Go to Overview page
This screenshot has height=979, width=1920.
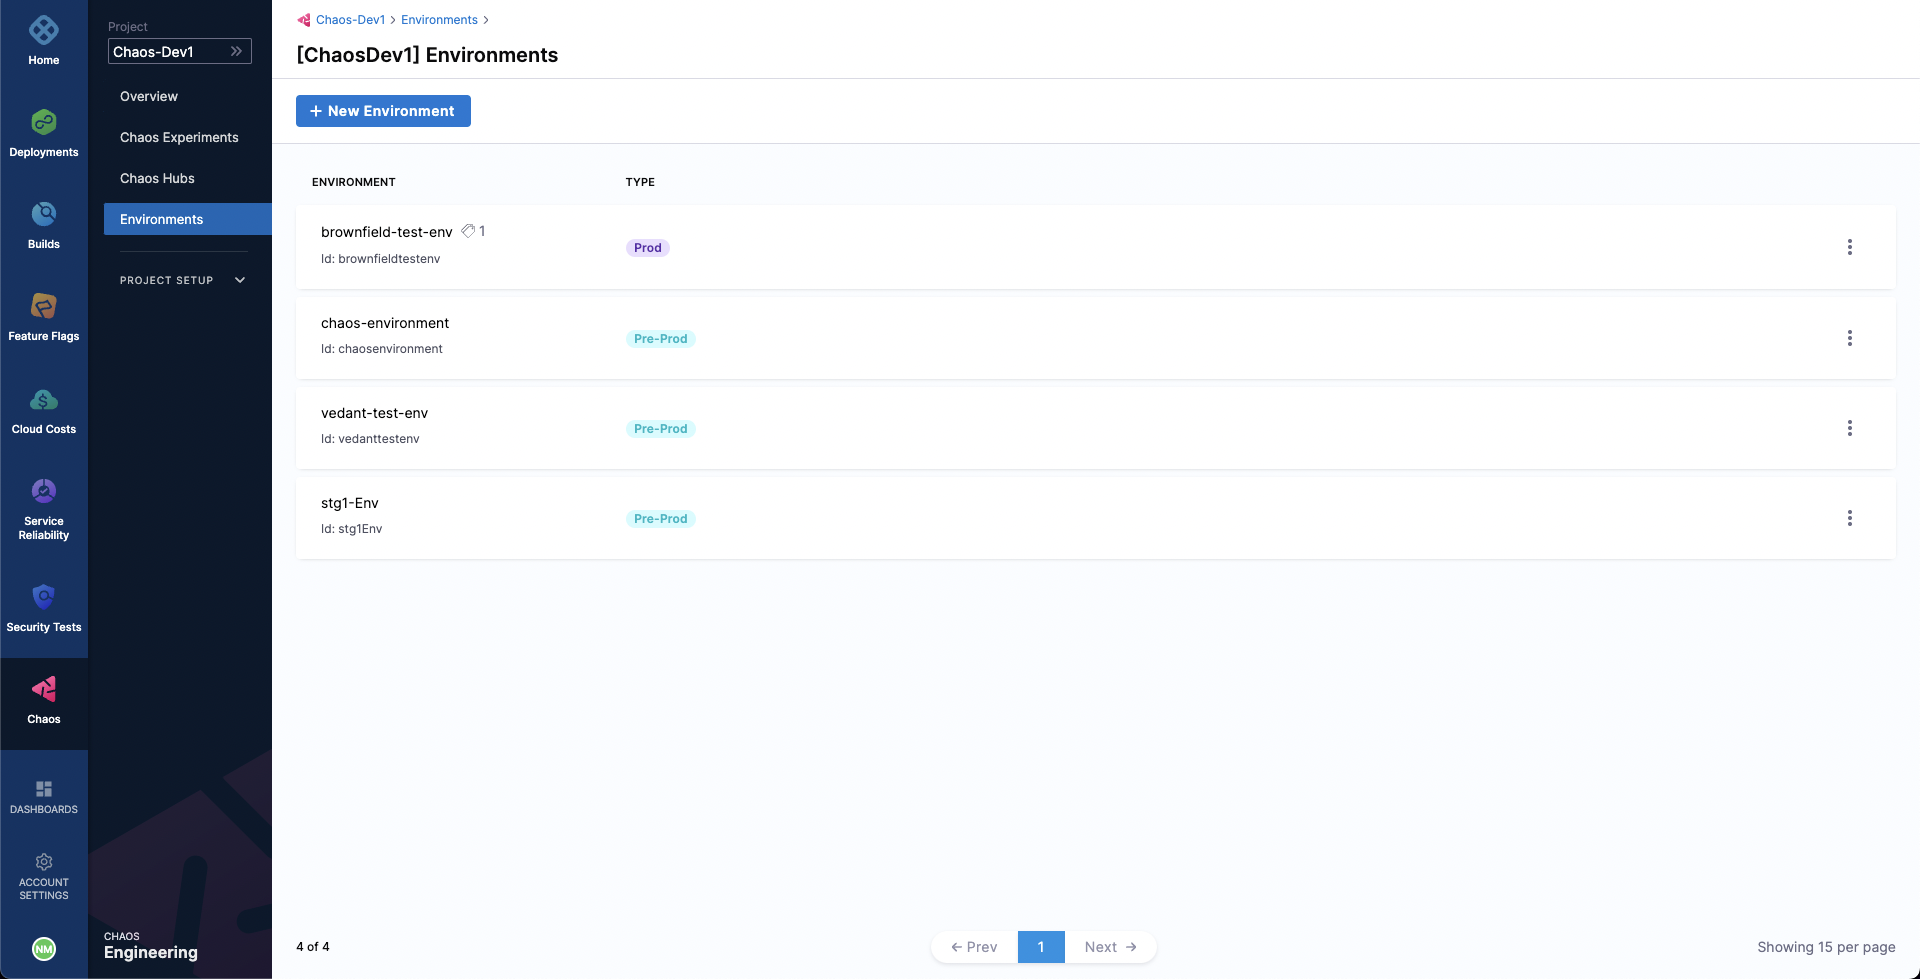148,96
